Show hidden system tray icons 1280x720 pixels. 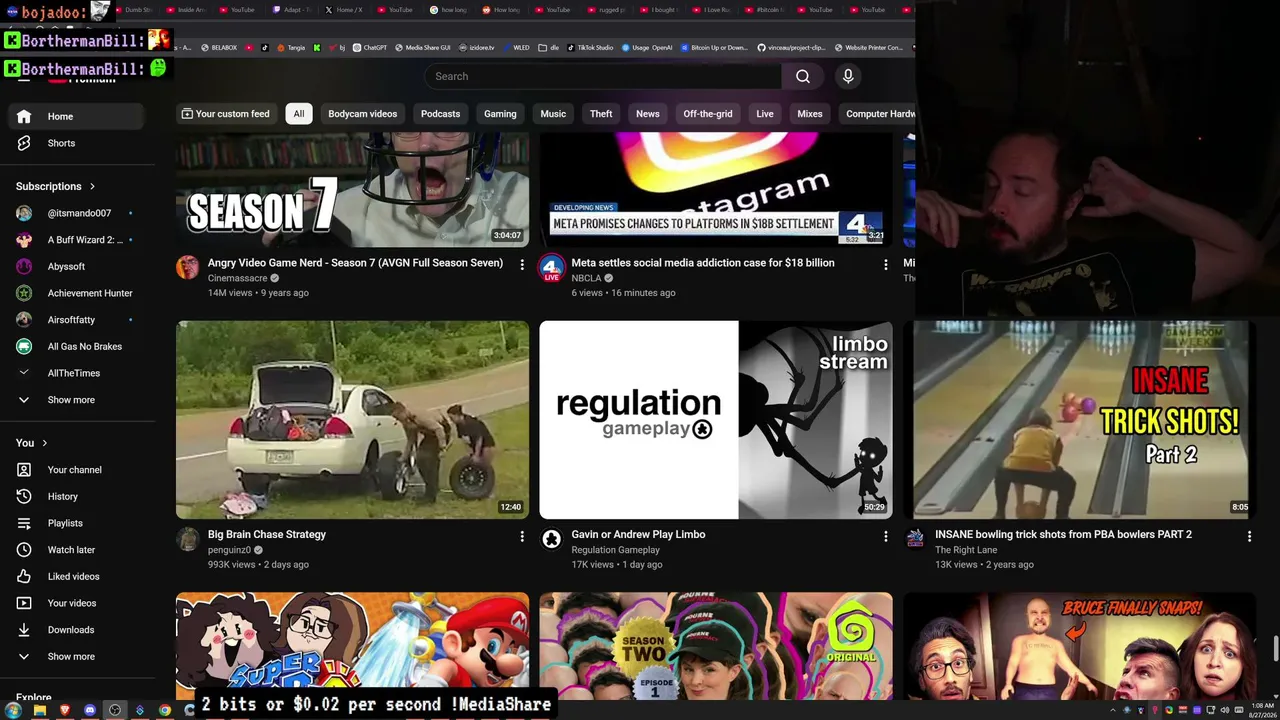pyautogui.click(x=1114, y=710)
